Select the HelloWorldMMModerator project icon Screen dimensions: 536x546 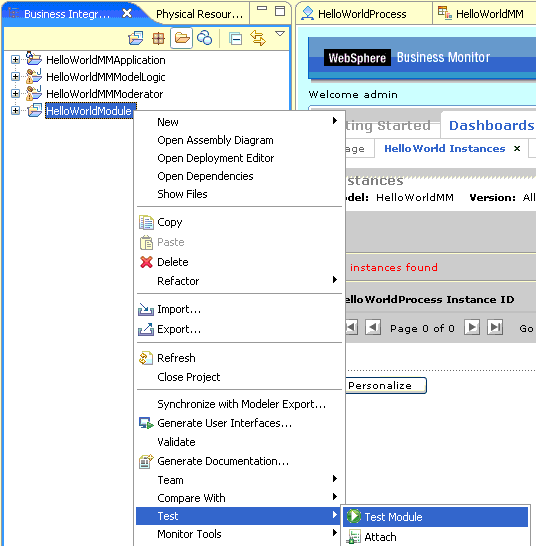pyautogui.click(x=34, y=93)
